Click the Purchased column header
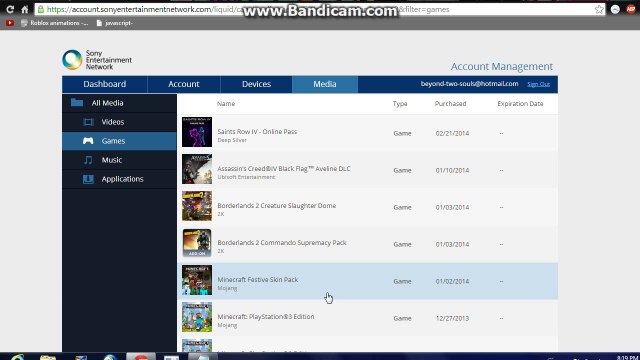640x360 pixels. pyautogui.click(x=450, y=104)
